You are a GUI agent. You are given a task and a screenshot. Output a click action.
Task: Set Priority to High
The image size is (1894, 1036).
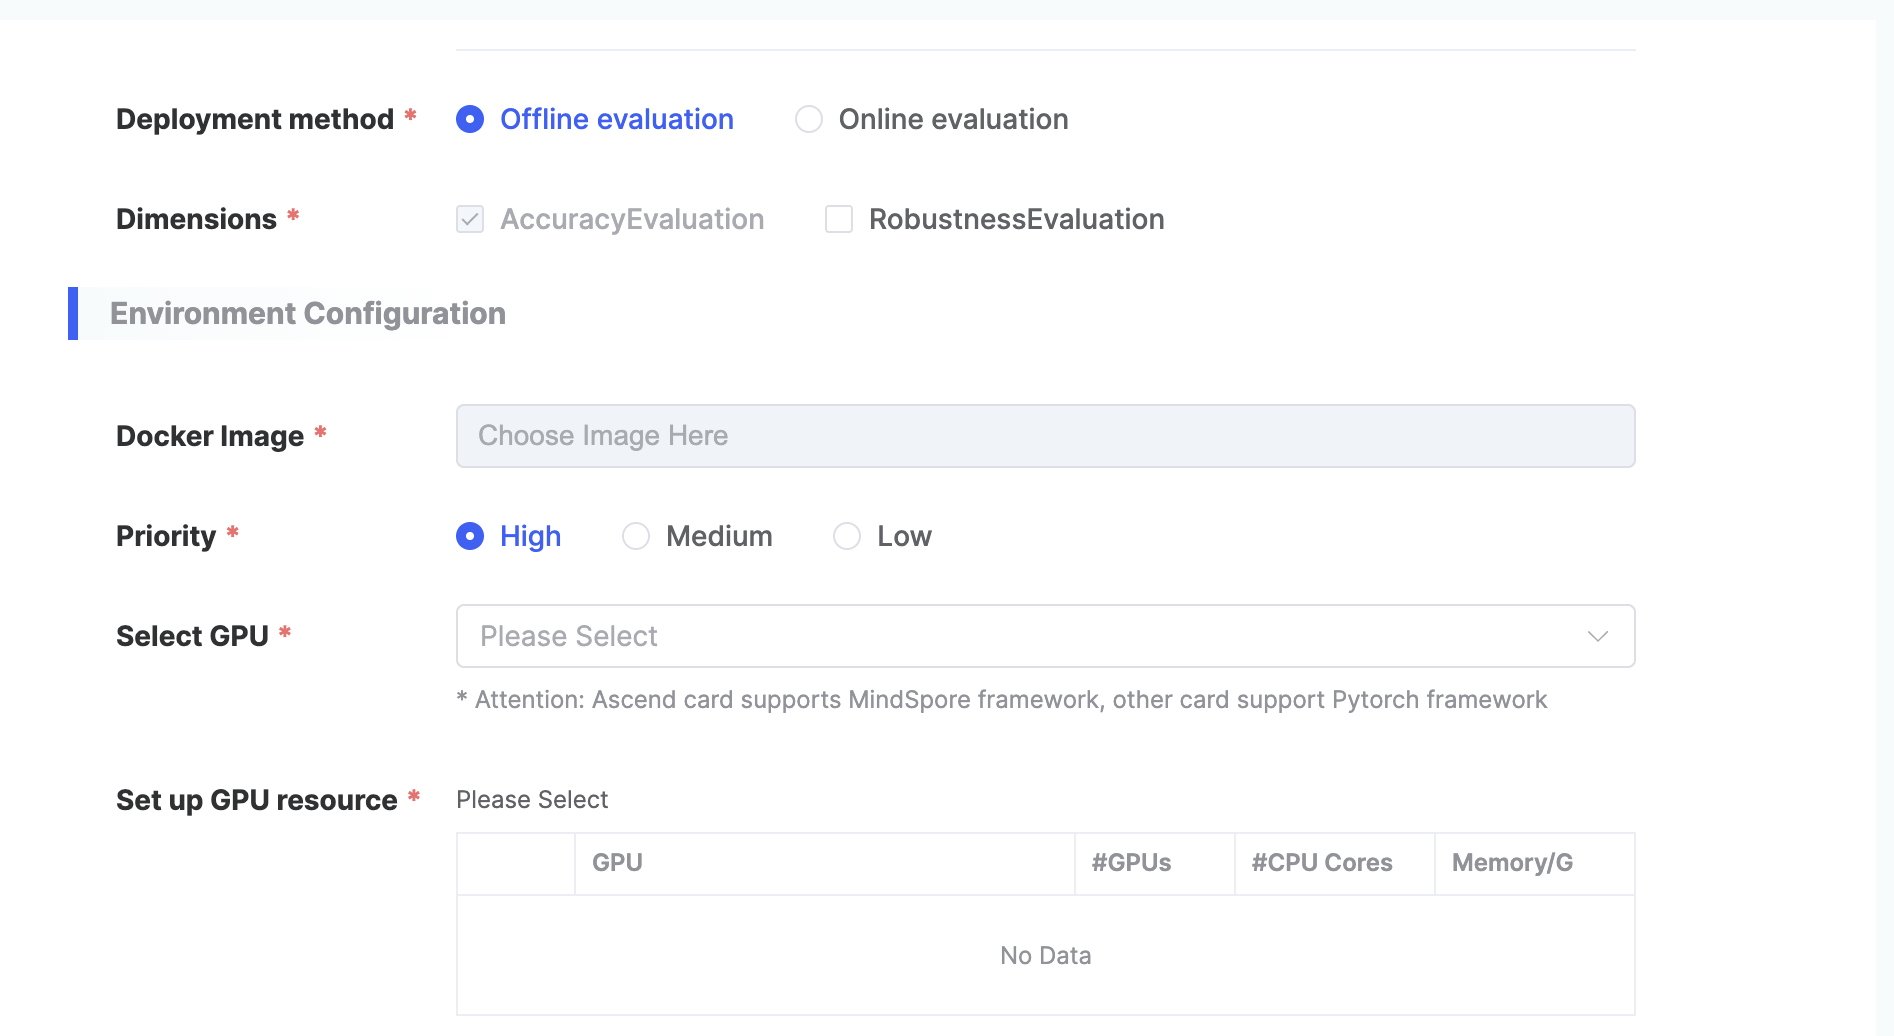click(x=470, y=537)
